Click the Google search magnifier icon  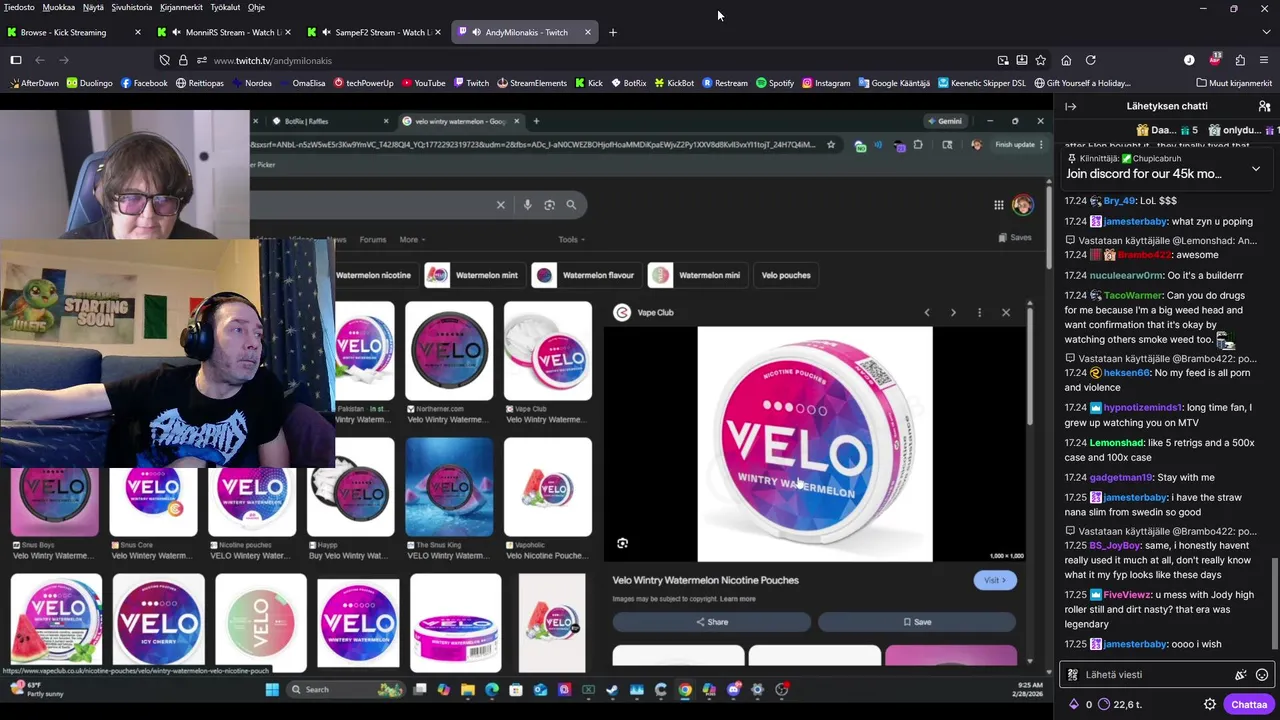point(571,205)
